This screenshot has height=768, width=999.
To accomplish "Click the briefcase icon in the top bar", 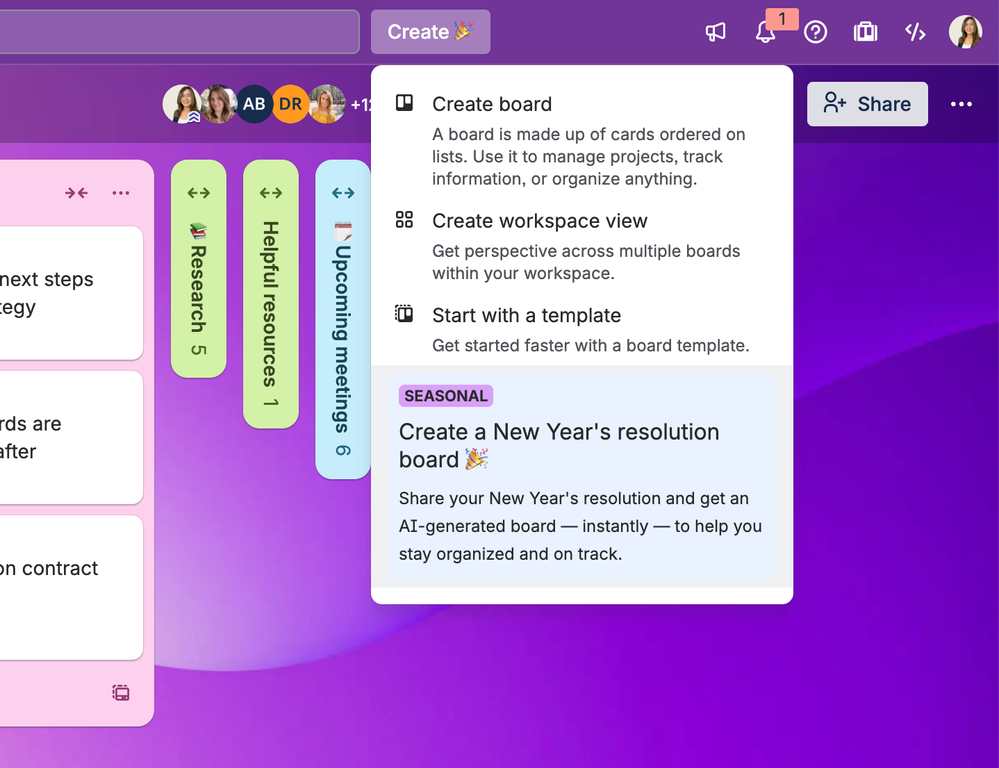I will click(865, 32).
